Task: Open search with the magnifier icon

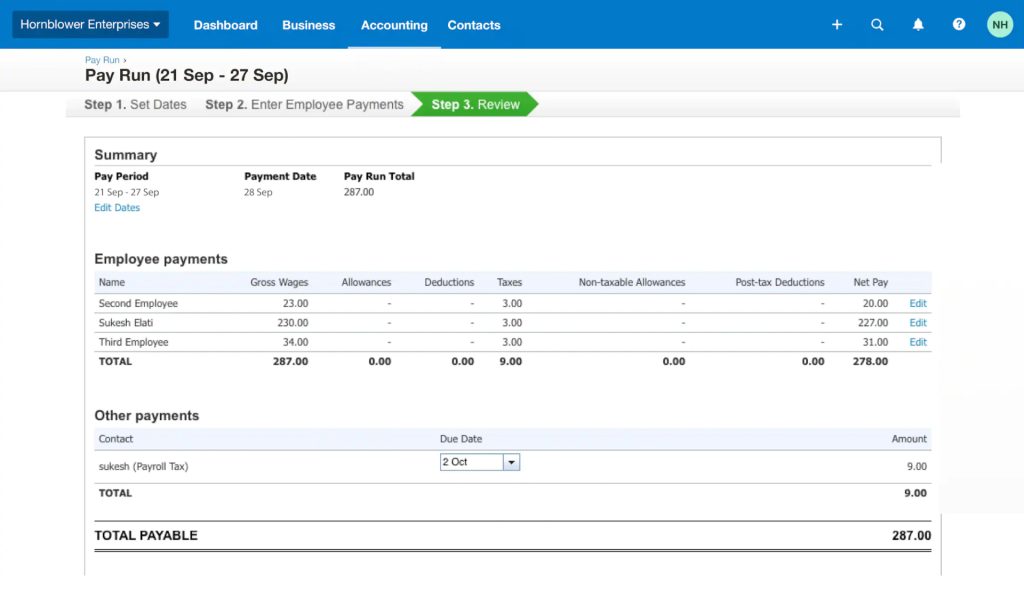Action: click(x=877, y=25)
